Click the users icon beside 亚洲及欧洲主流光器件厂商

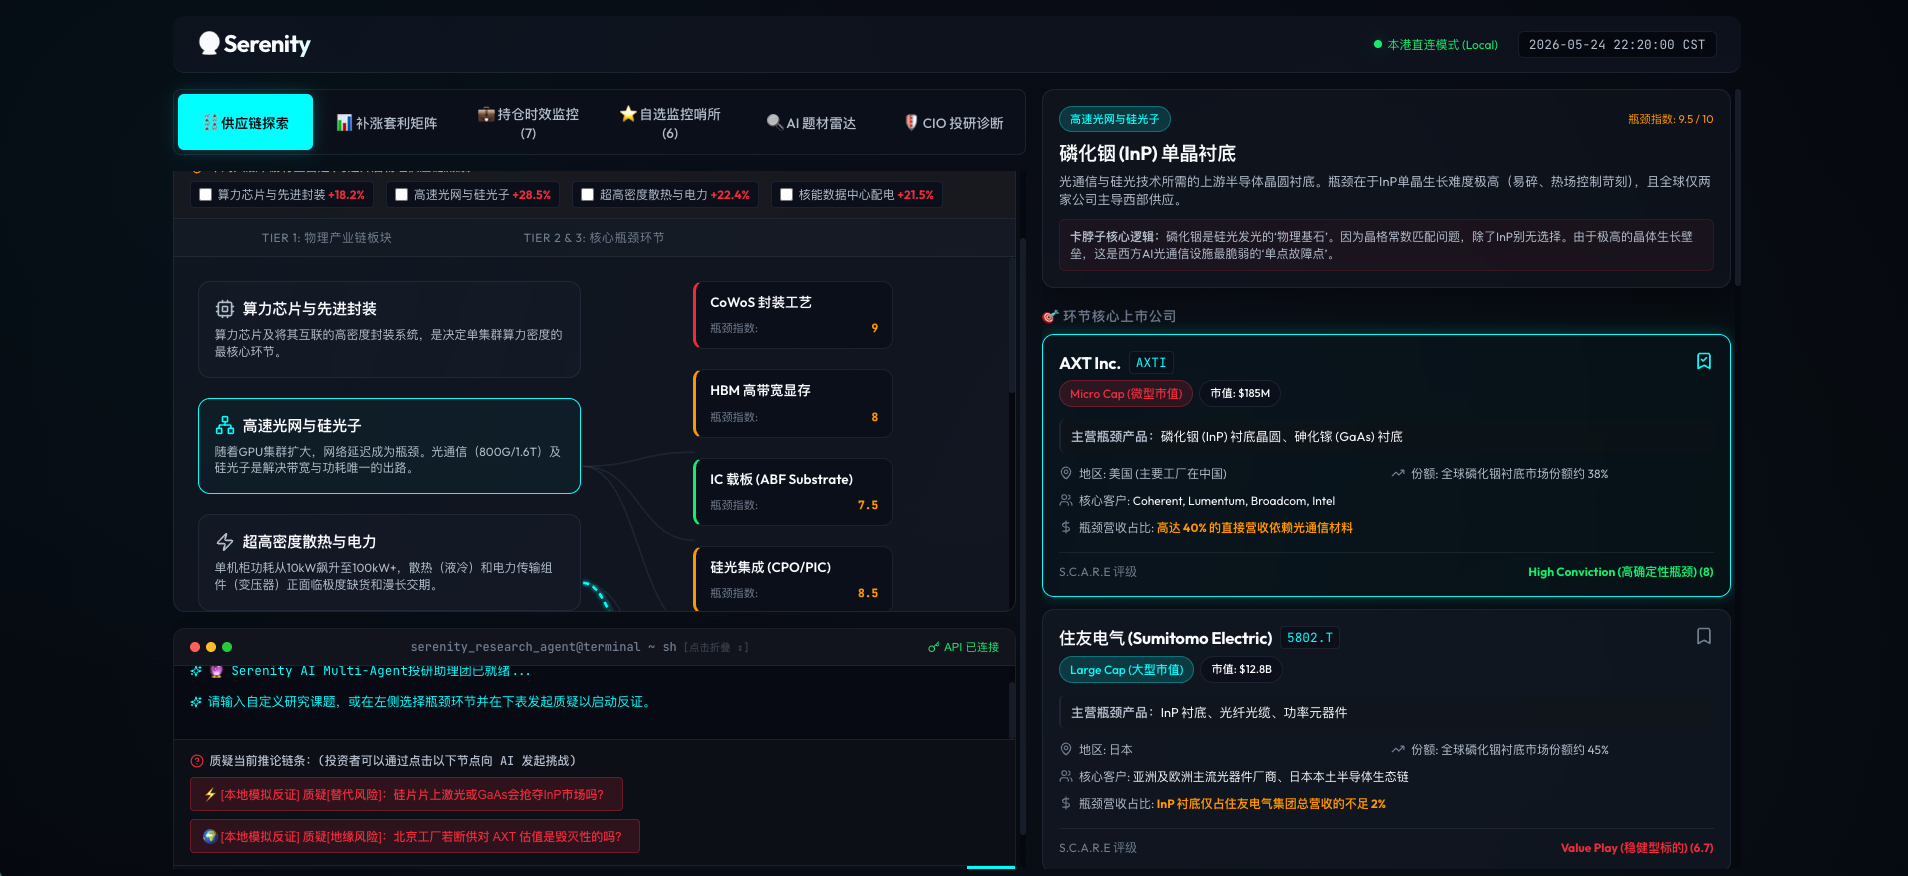pos(1066,776)
